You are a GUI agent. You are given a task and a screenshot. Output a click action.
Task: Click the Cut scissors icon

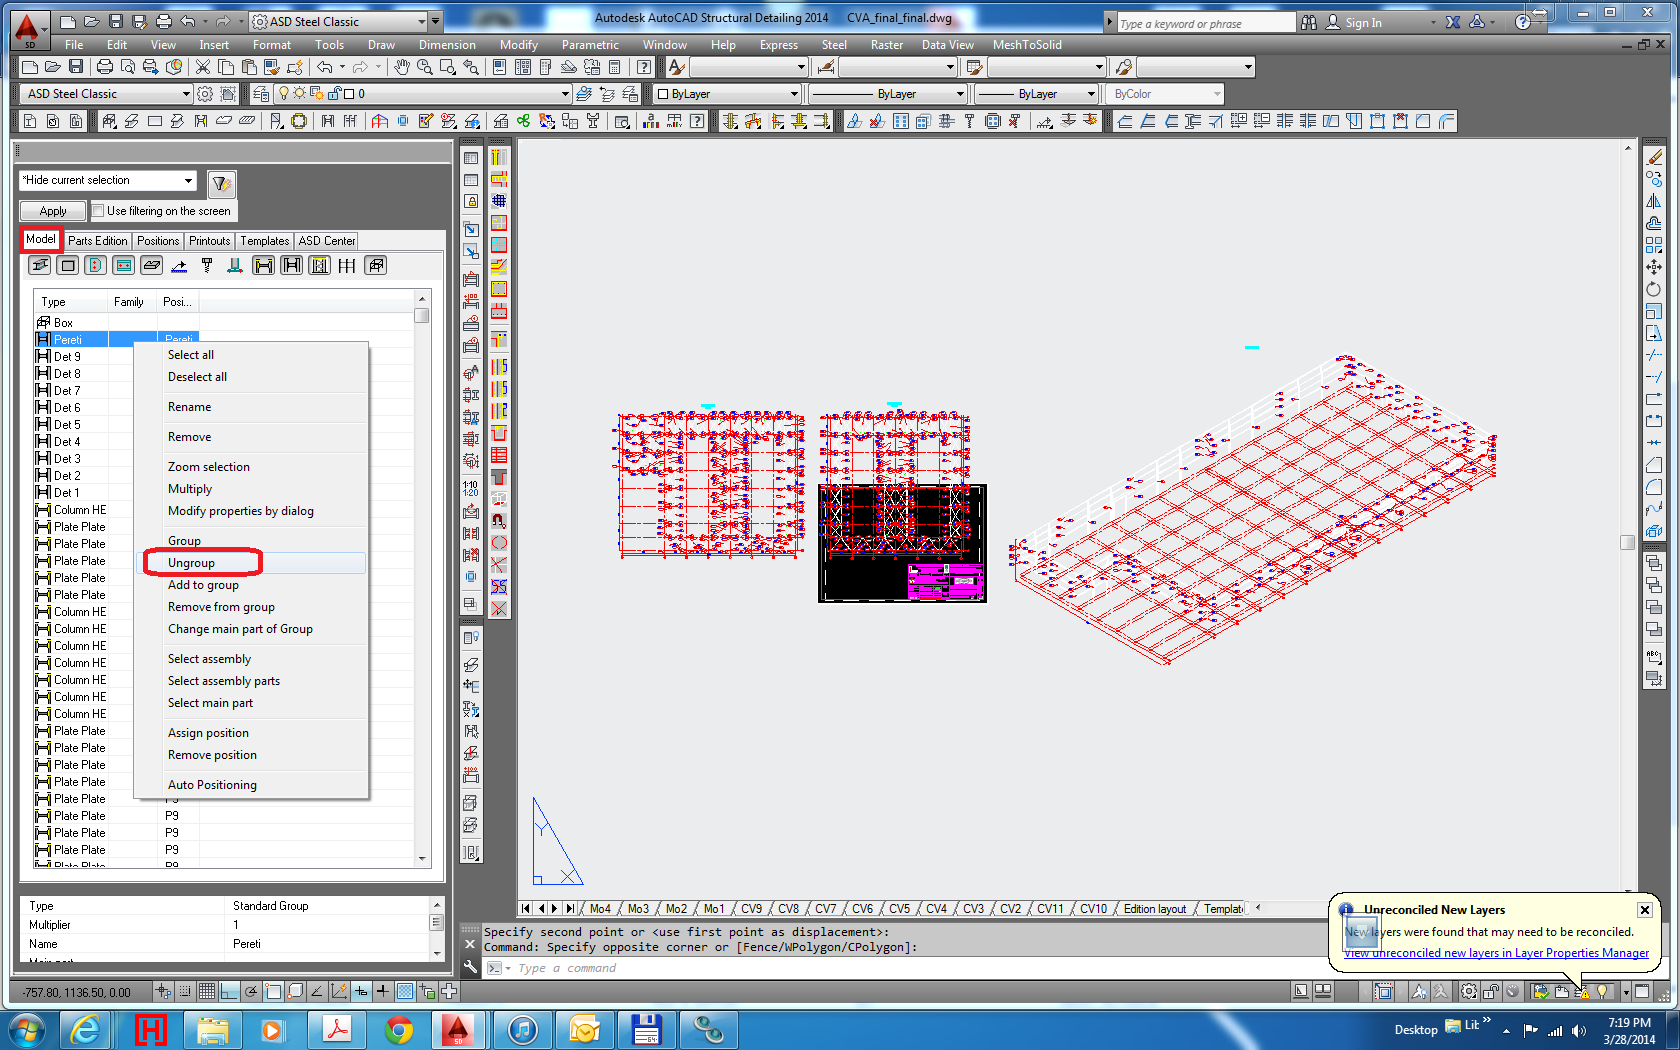[203, 67]
